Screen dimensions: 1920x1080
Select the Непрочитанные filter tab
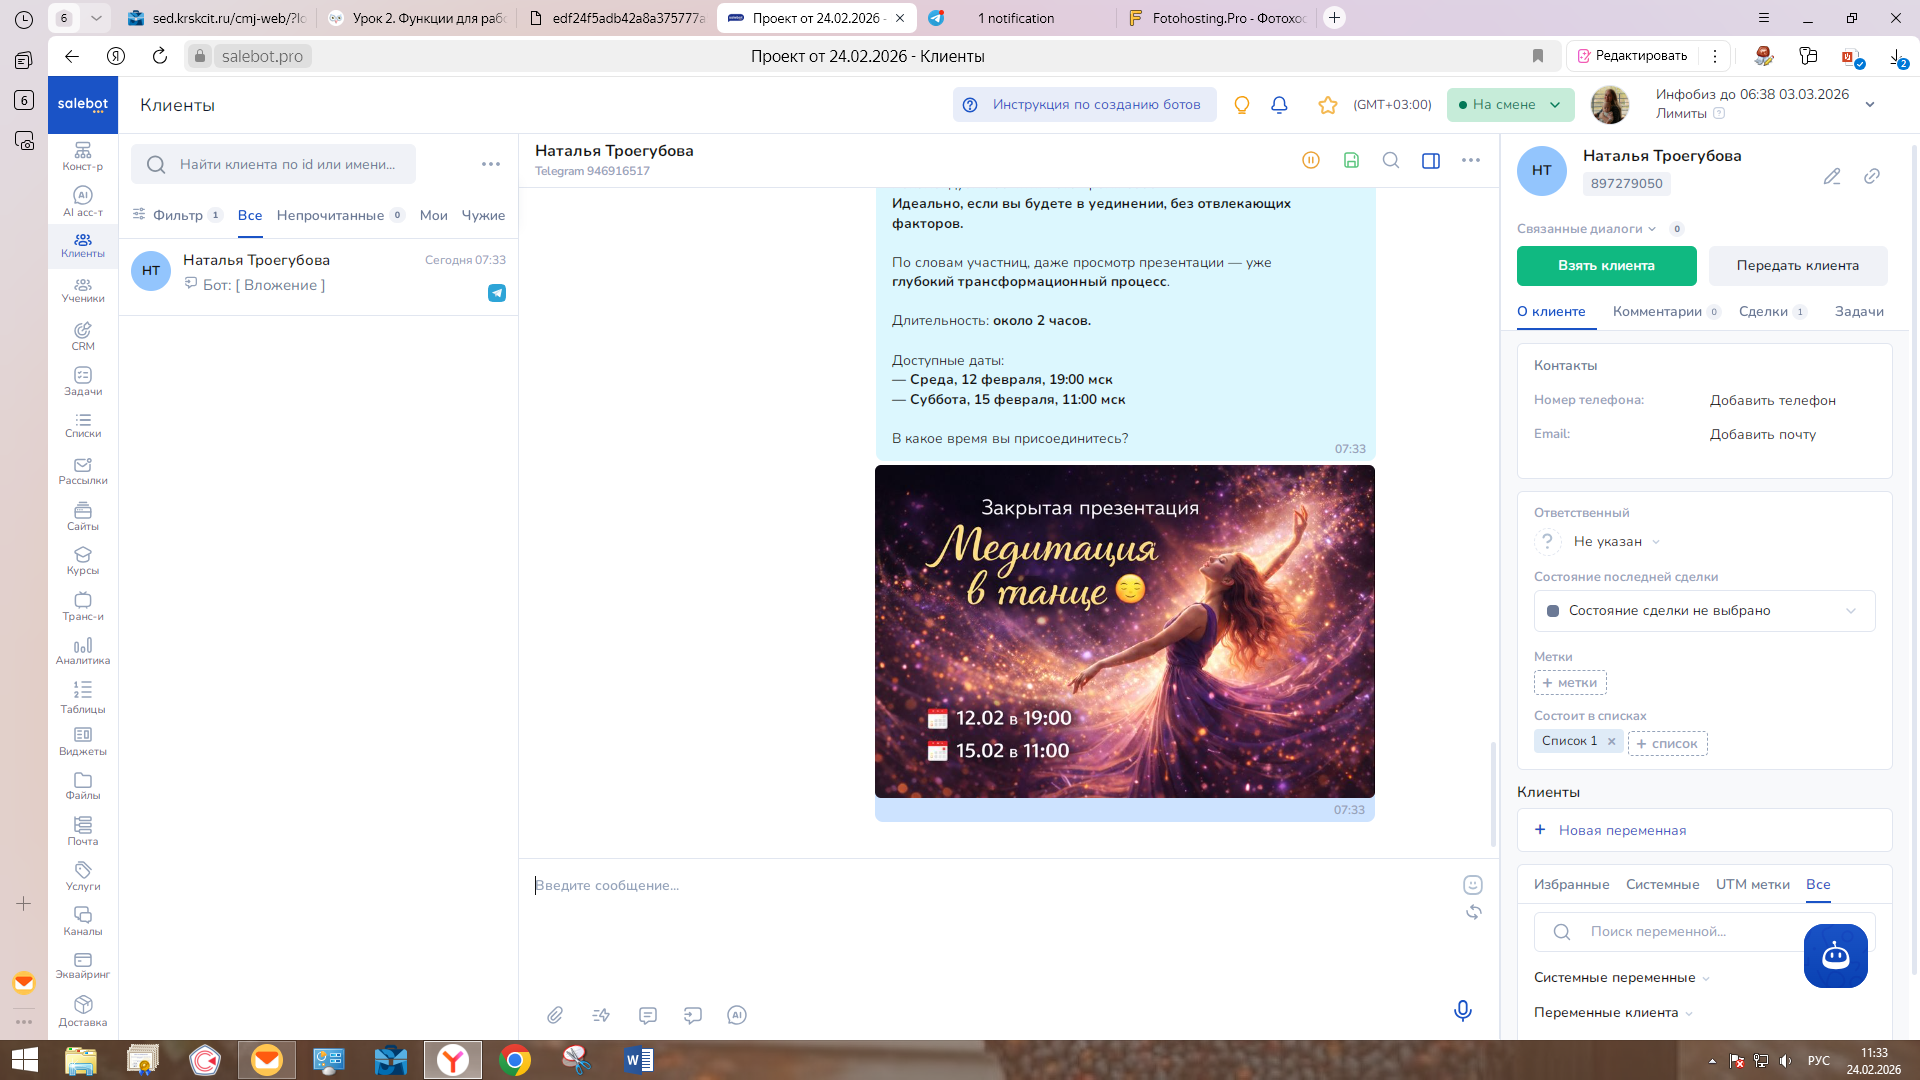click(330, 216)
